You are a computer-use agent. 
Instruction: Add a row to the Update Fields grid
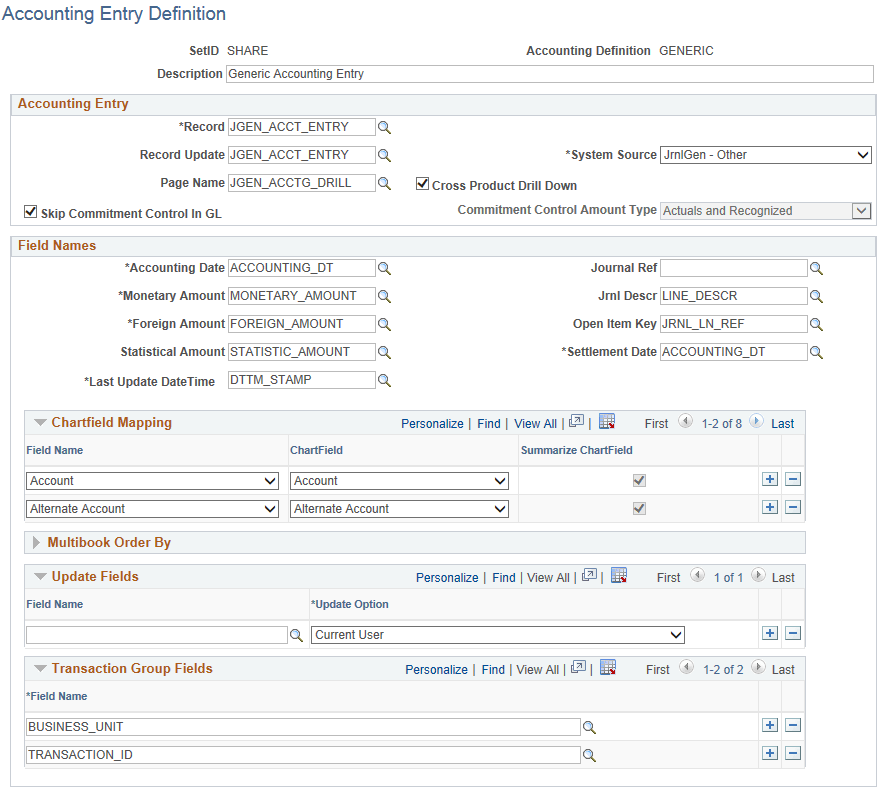coord(770,633)
